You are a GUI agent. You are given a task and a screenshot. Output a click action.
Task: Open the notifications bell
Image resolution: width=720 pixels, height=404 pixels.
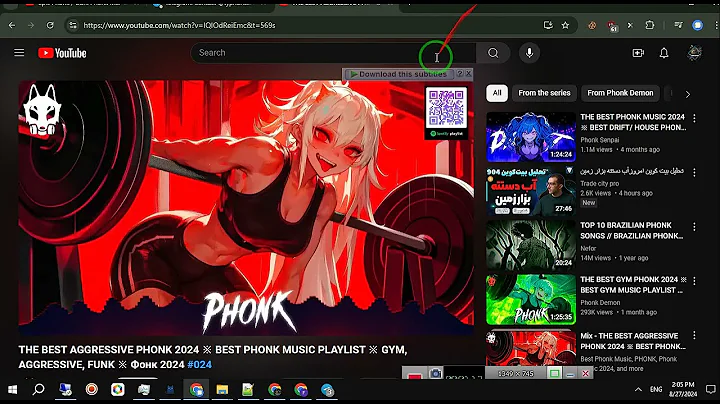(x=664, y=53)
